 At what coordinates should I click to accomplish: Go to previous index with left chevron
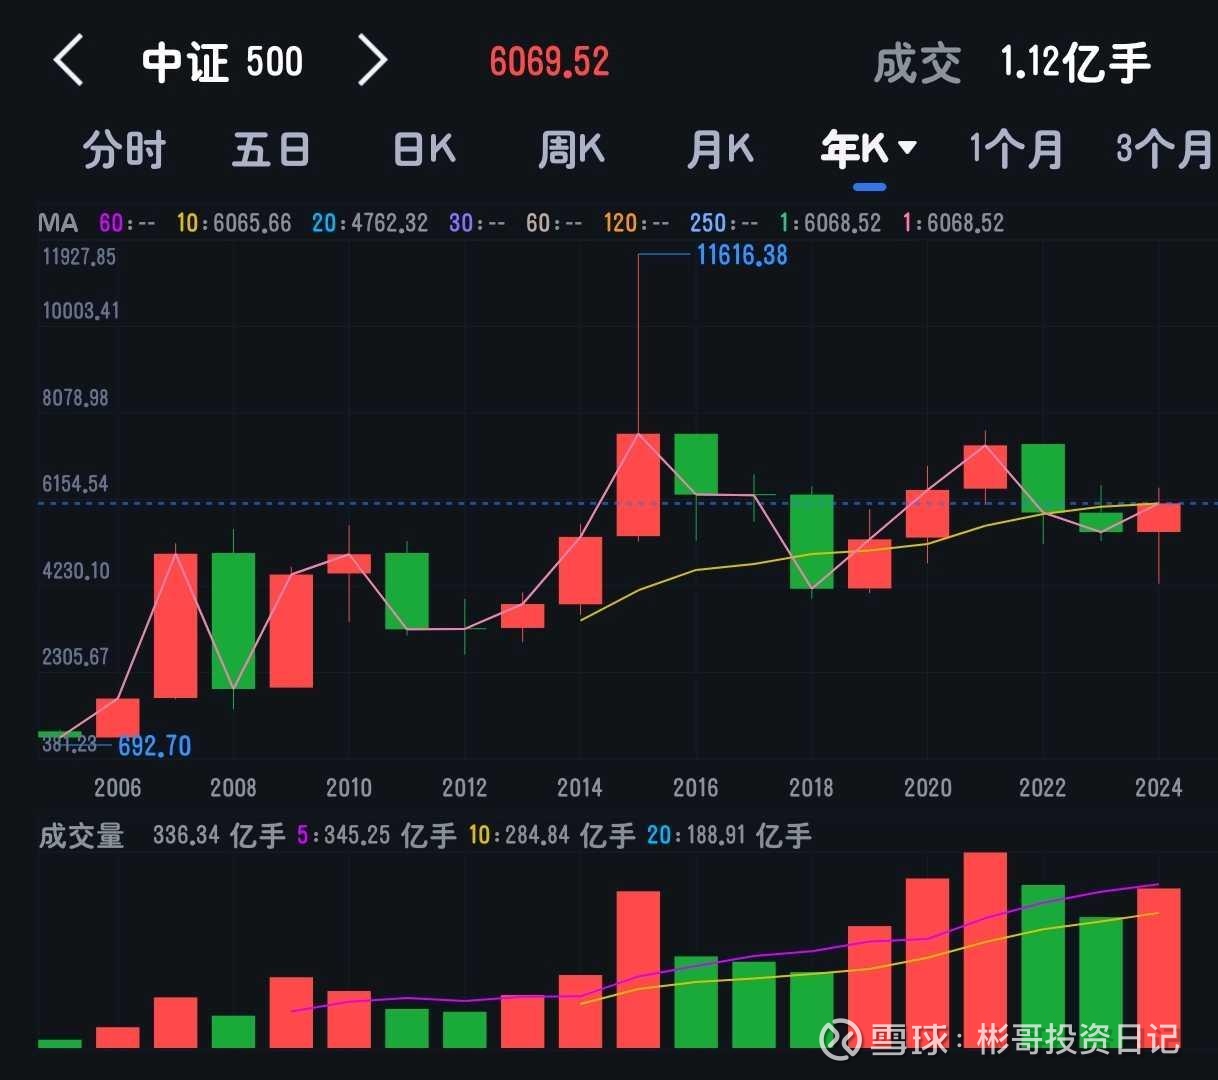[68, 61]
